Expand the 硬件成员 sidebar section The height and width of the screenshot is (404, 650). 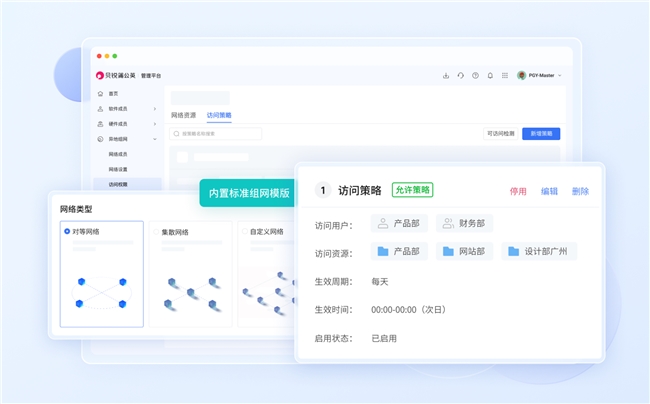[x=154, y=124]
